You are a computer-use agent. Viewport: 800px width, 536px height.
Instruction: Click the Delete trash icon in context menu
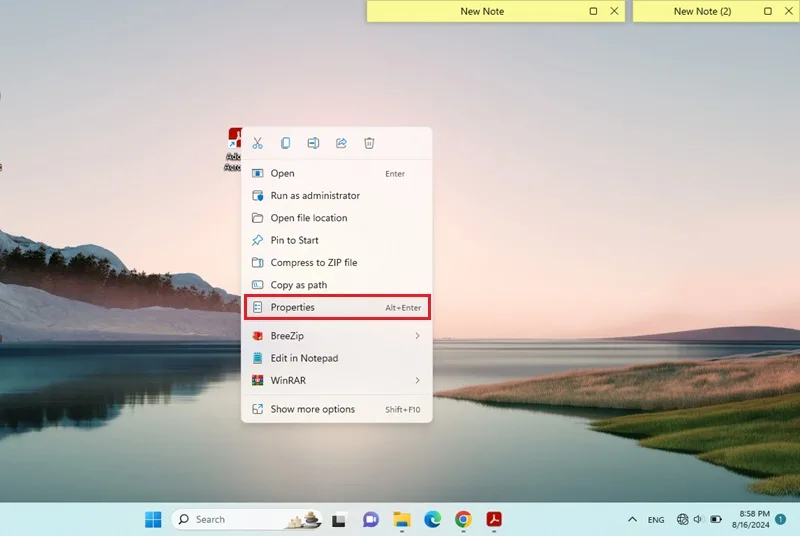click(x=369, y=143)
